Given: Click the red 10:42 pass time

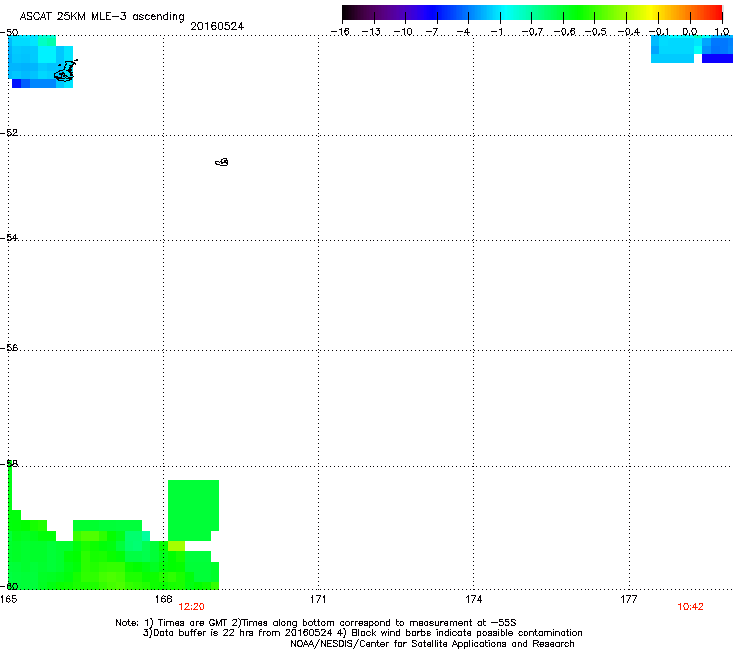Looking at the screenshot, I should click(x=690, y=607).
